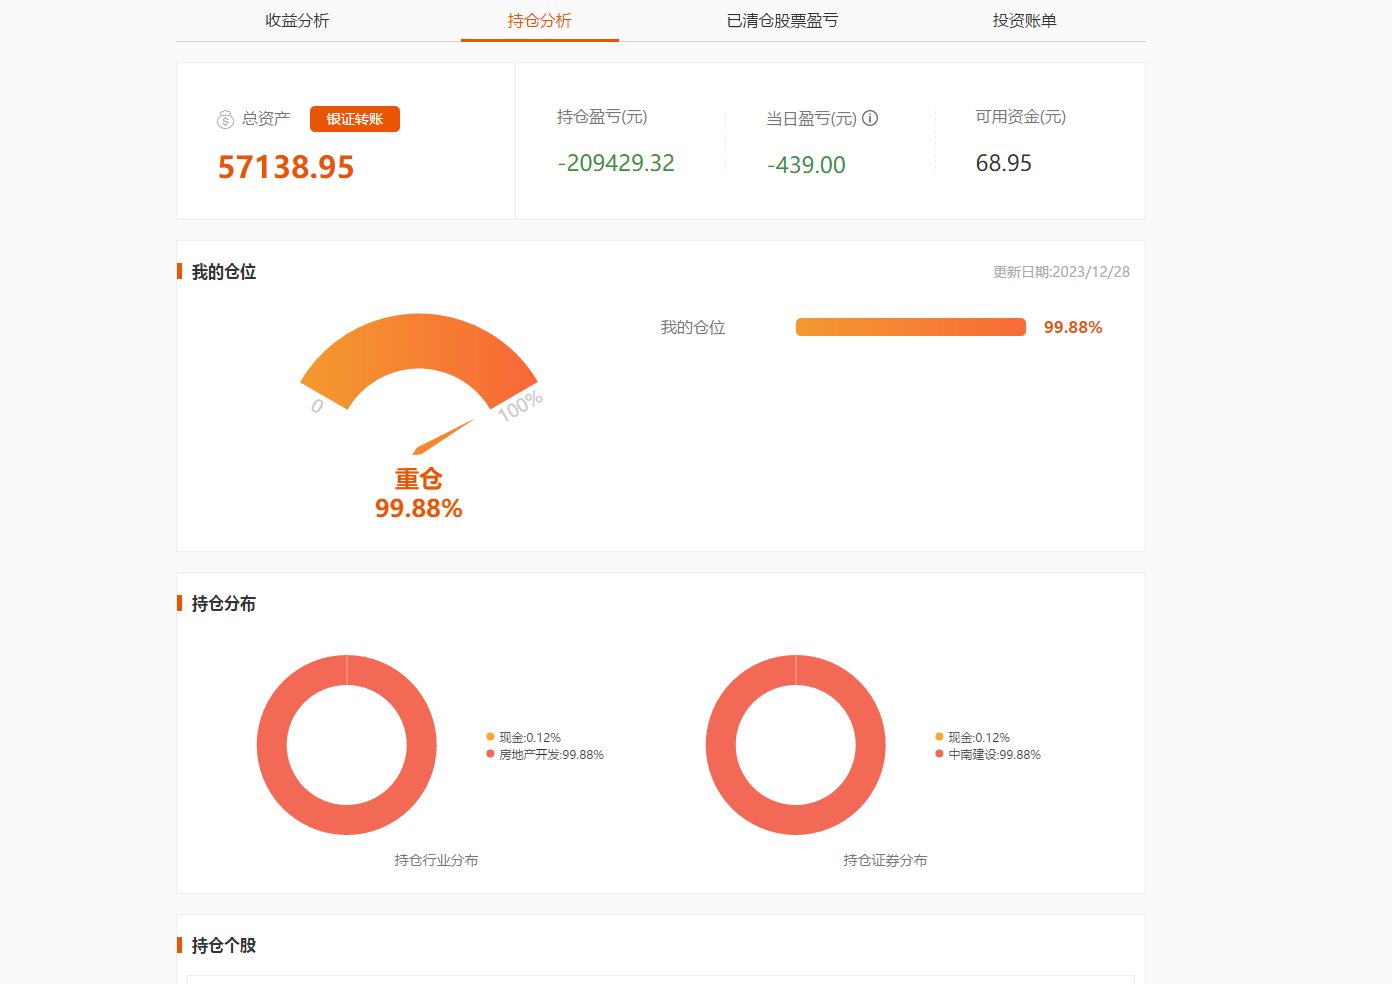The width and height of the screenshot is (1392, 984).
Task: Click the 0 gauge scale label
Action: [x=317, y=406]
